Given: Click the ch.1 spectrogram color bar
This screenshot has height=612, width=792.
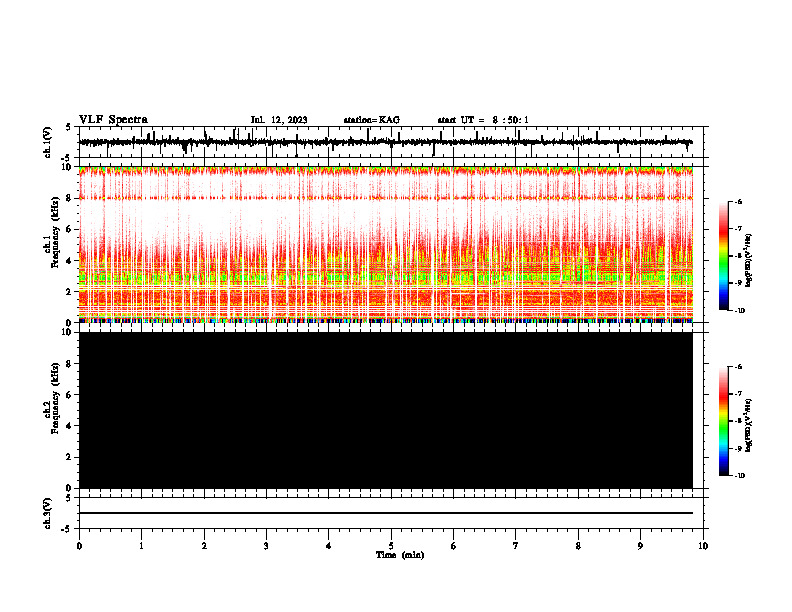Looking at the screenshot, I should [x=724, y=256].
